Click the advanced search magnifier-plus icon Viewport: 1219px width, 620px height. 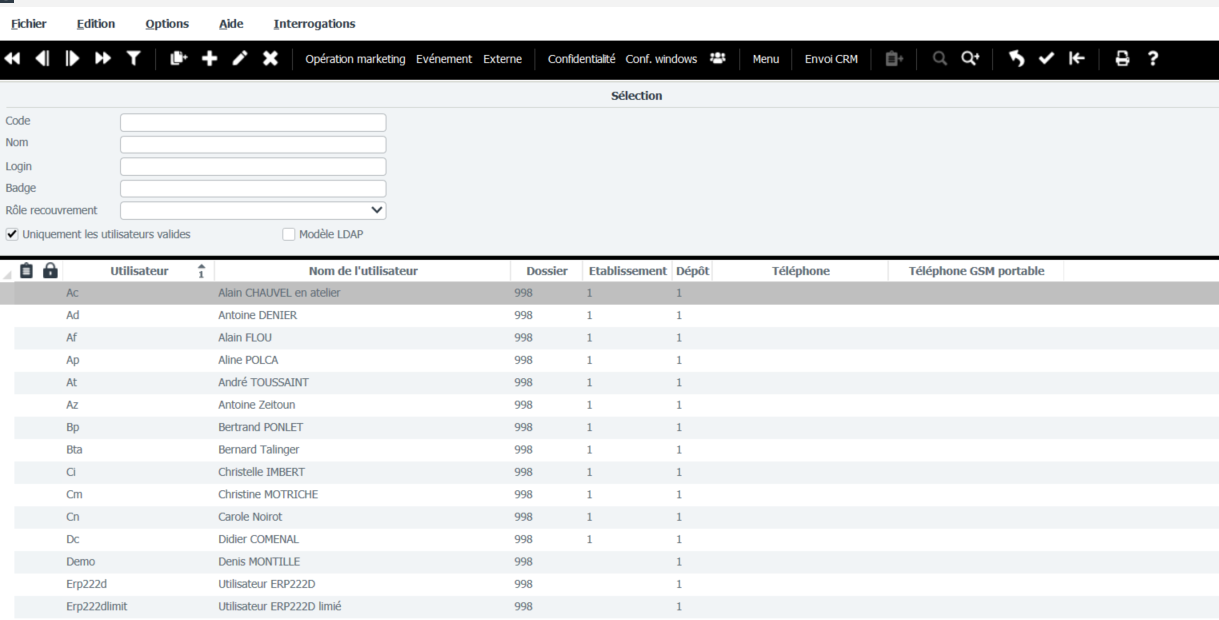(970, 59)
